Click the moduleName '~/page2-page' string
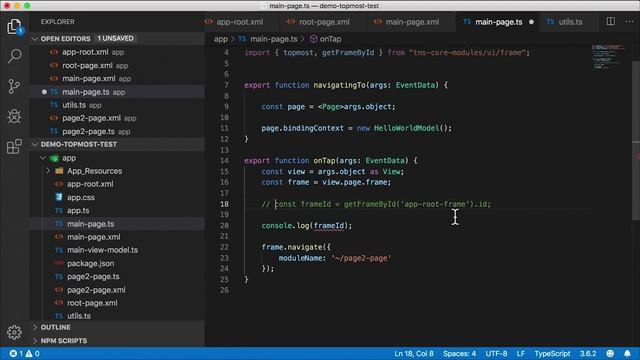Viewport: 640px width, 360px height. point(361,258)
